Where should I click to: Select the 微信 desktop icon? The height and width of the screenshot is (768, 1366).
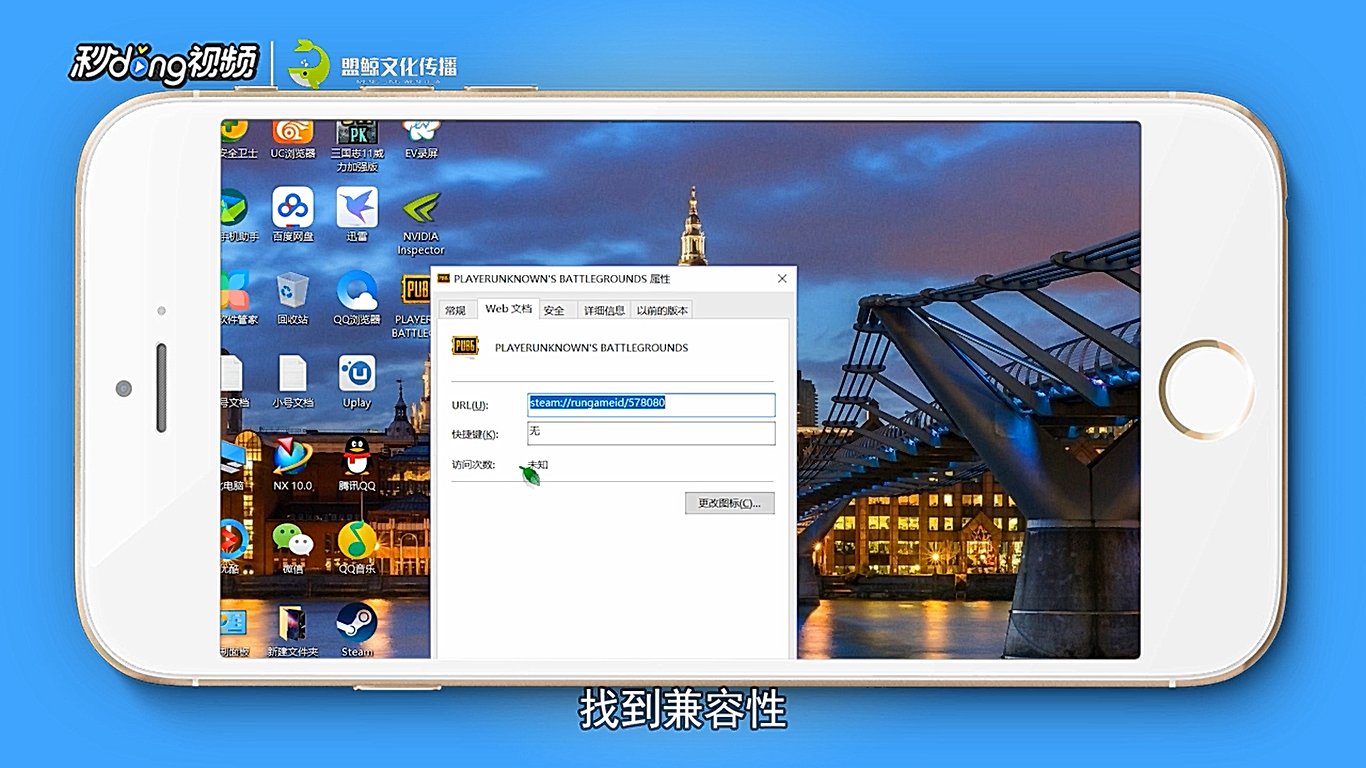[293, 547]
